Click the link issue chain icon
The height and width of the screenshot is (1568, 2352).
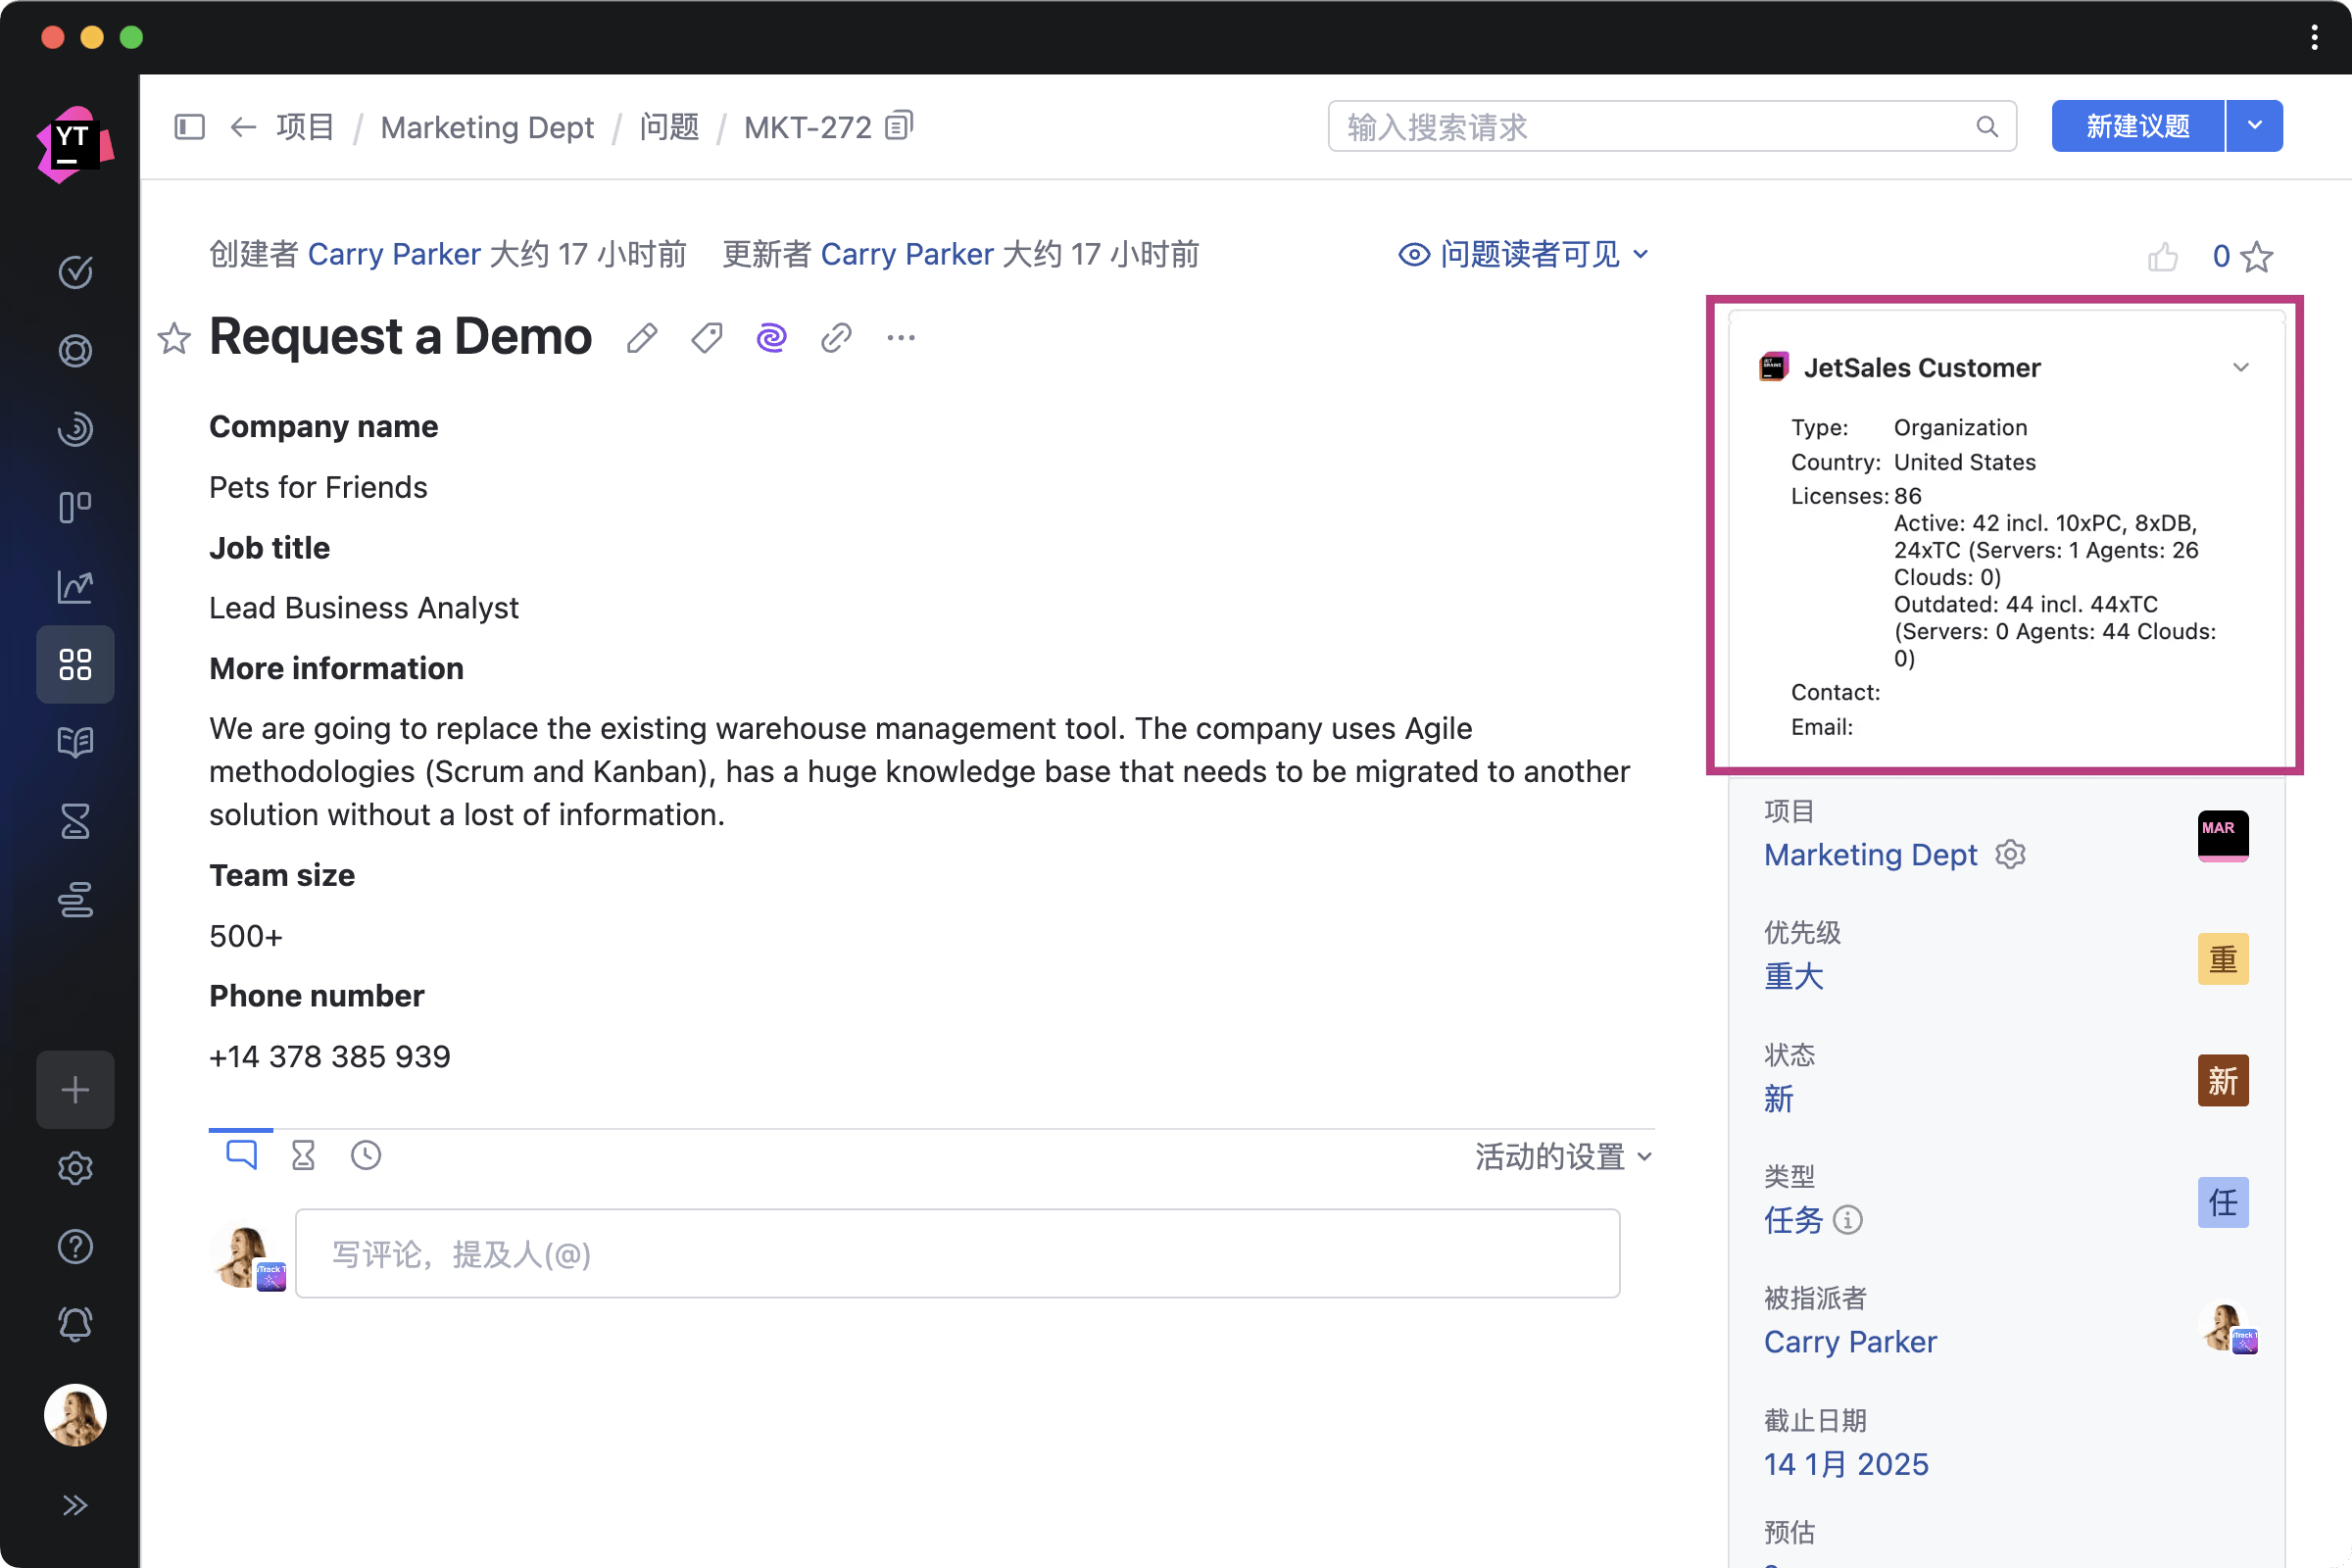coord(836,338)
